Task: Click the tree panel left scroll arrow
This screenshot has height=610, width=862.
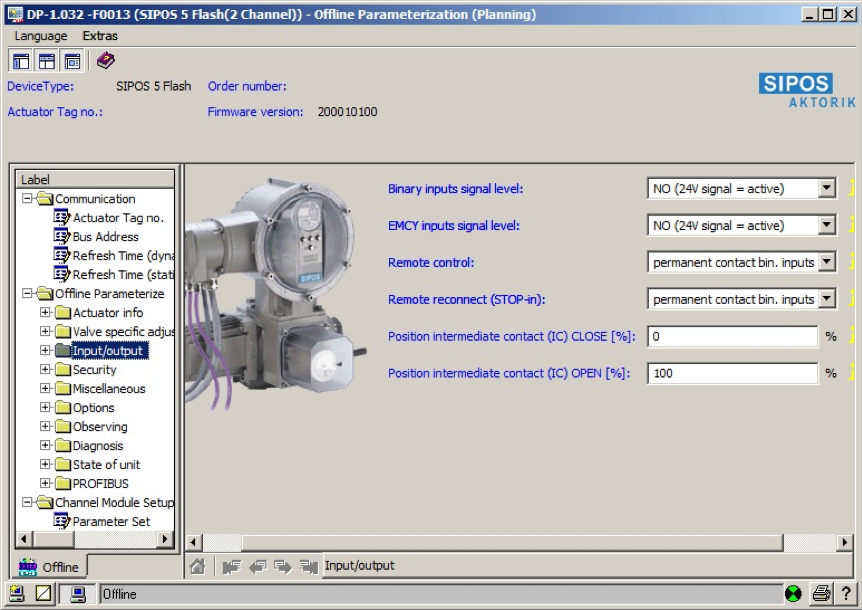Action: point(23,539)
